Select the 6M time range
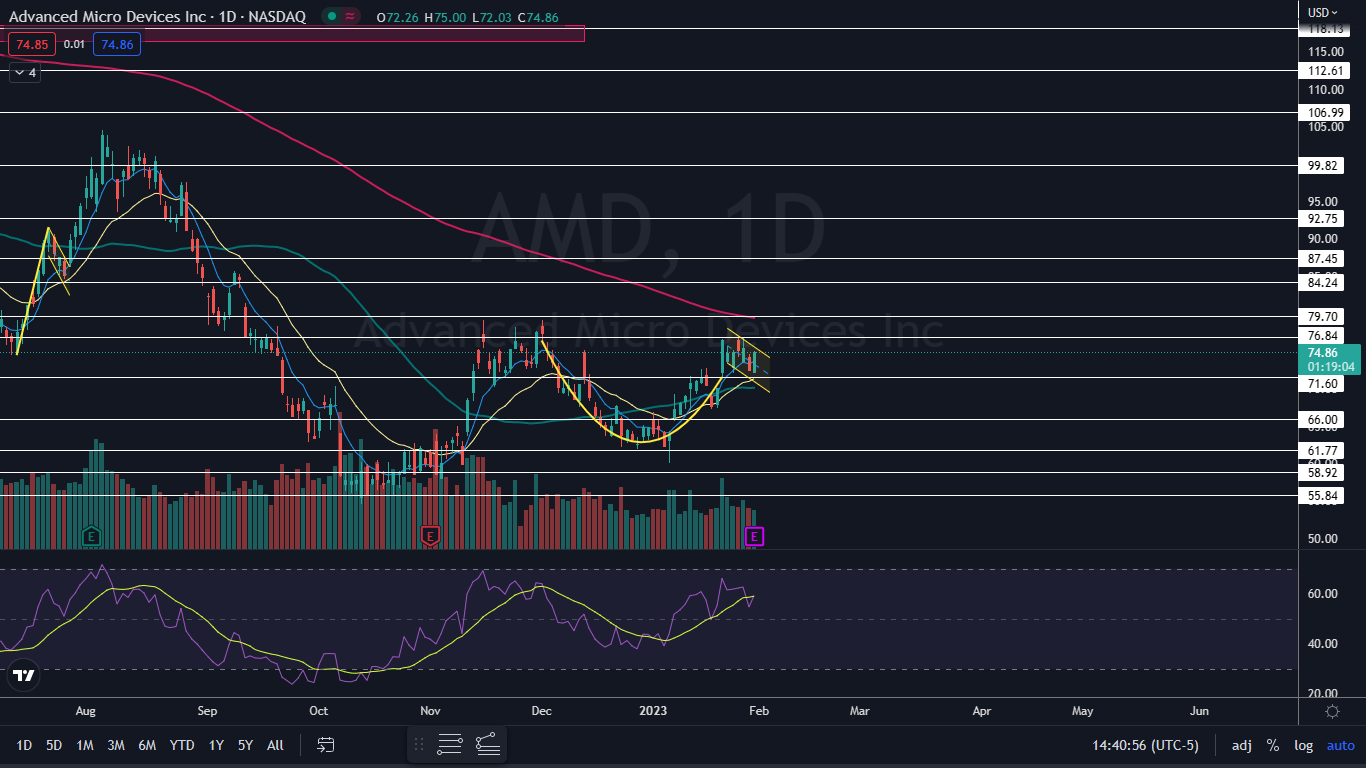 (147, 745)
